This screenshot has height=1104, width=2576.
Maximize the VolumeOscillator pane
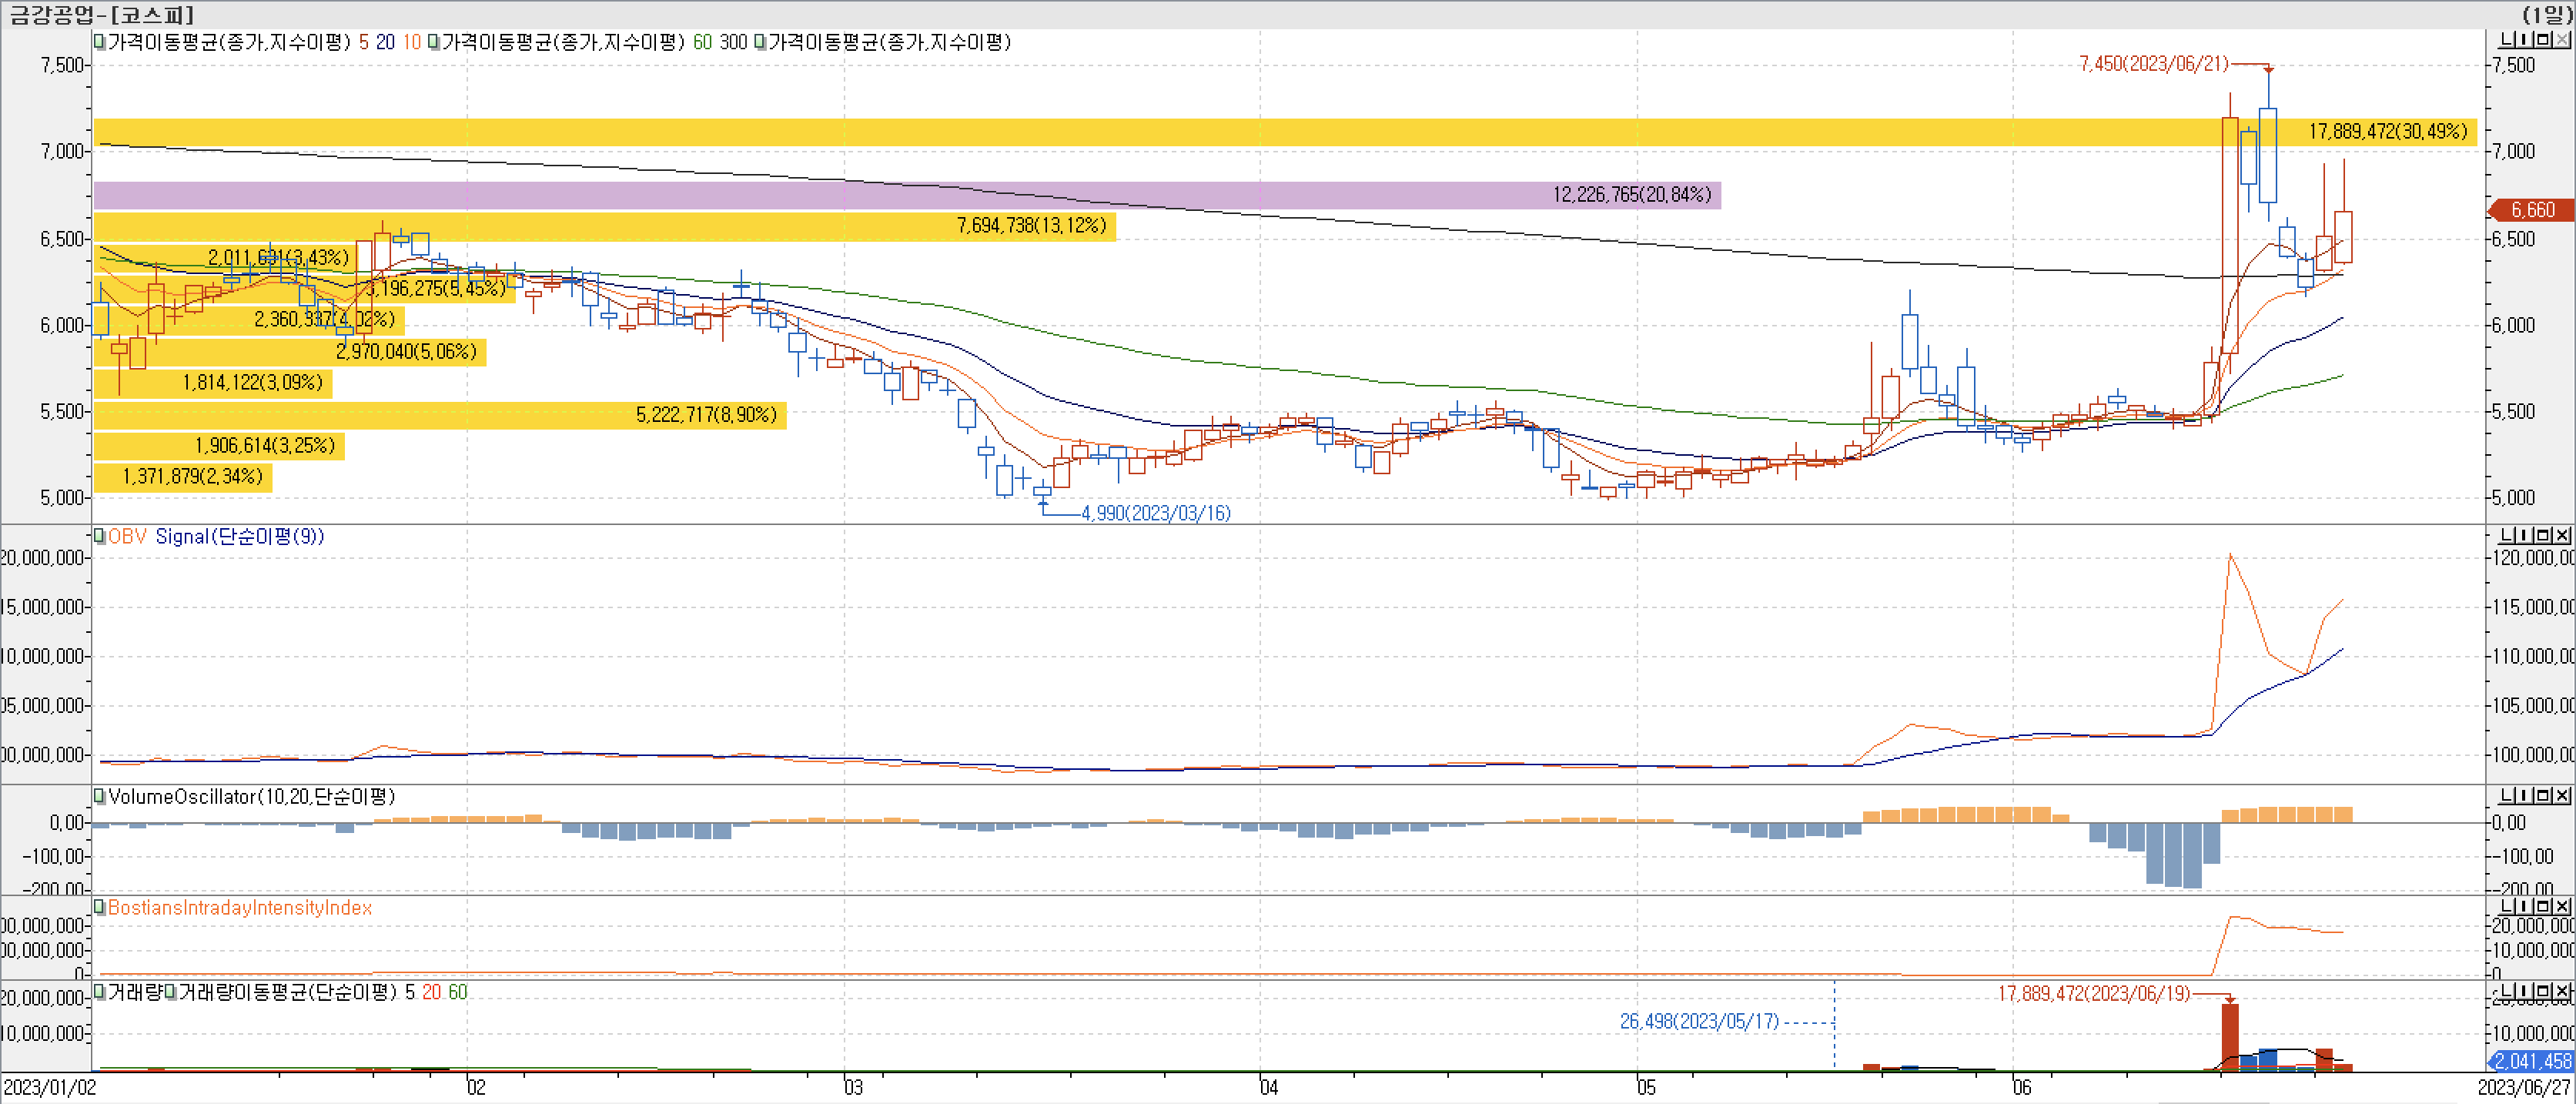(x=2544, y=796)
